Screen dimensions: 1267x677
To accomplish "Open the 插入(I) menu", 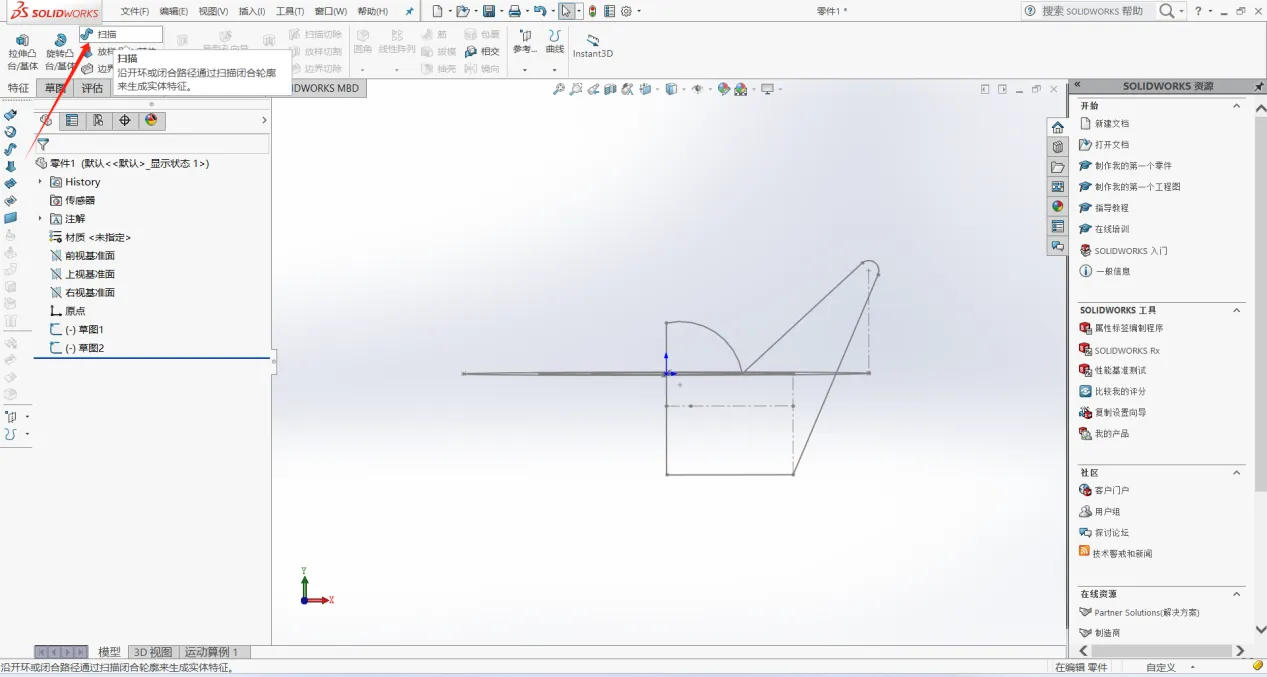I will tap(251, 11).
